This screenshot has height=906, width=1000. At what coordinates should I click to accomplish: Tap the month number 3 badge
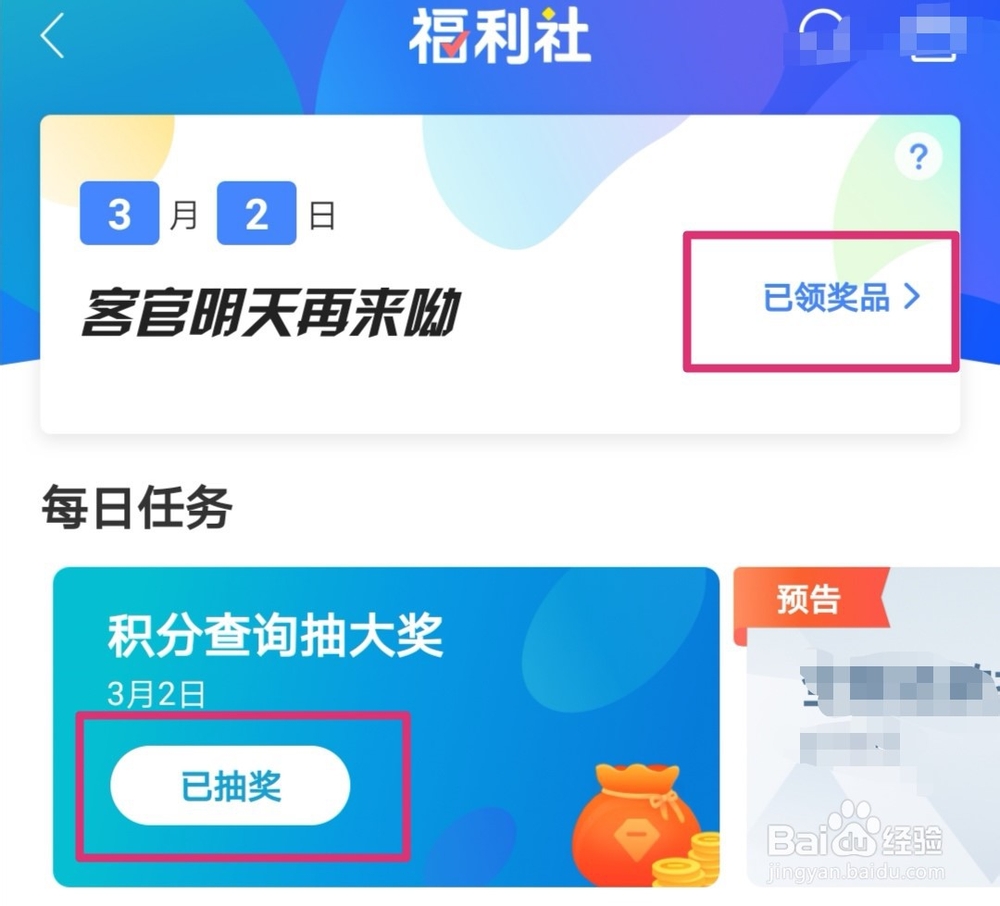click(119, 213)
